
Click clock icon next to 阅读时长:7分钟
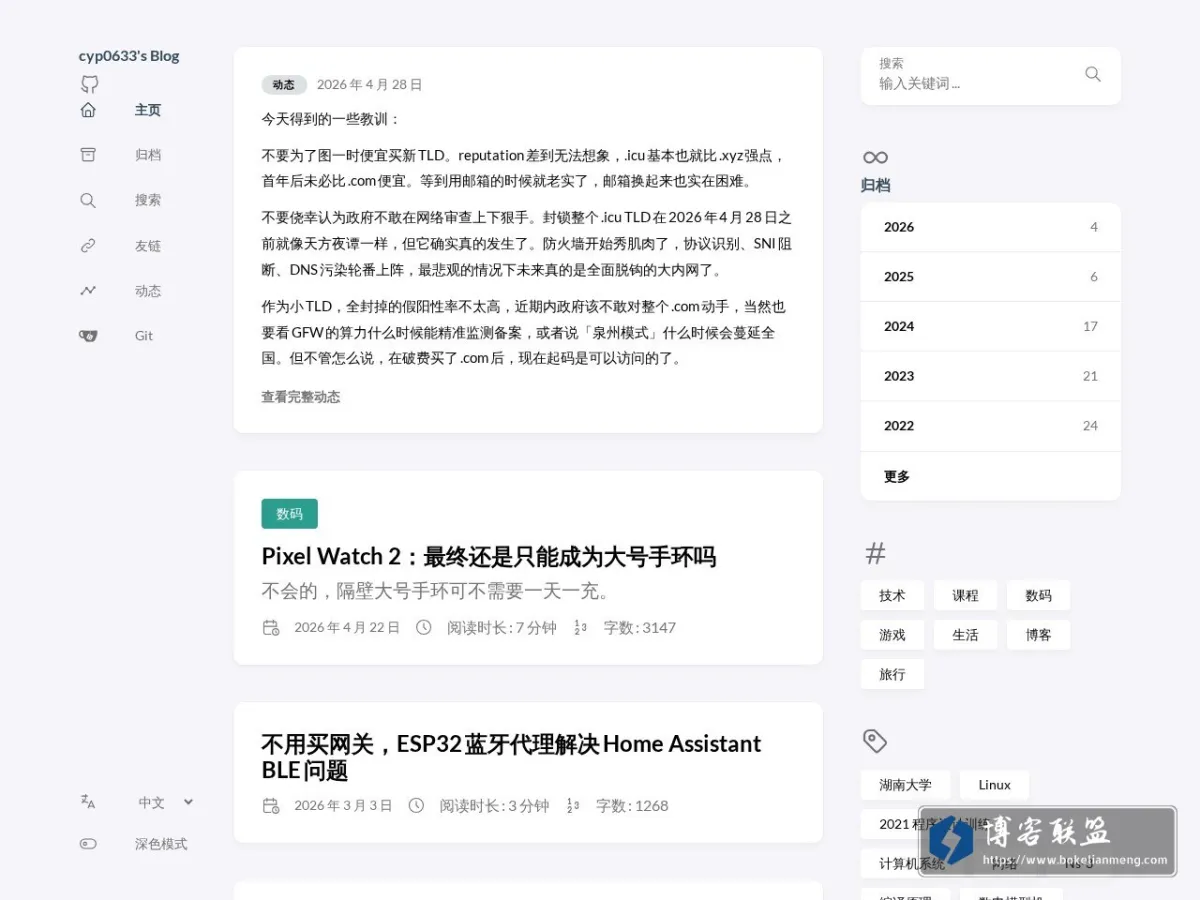[x=424, y=628]
